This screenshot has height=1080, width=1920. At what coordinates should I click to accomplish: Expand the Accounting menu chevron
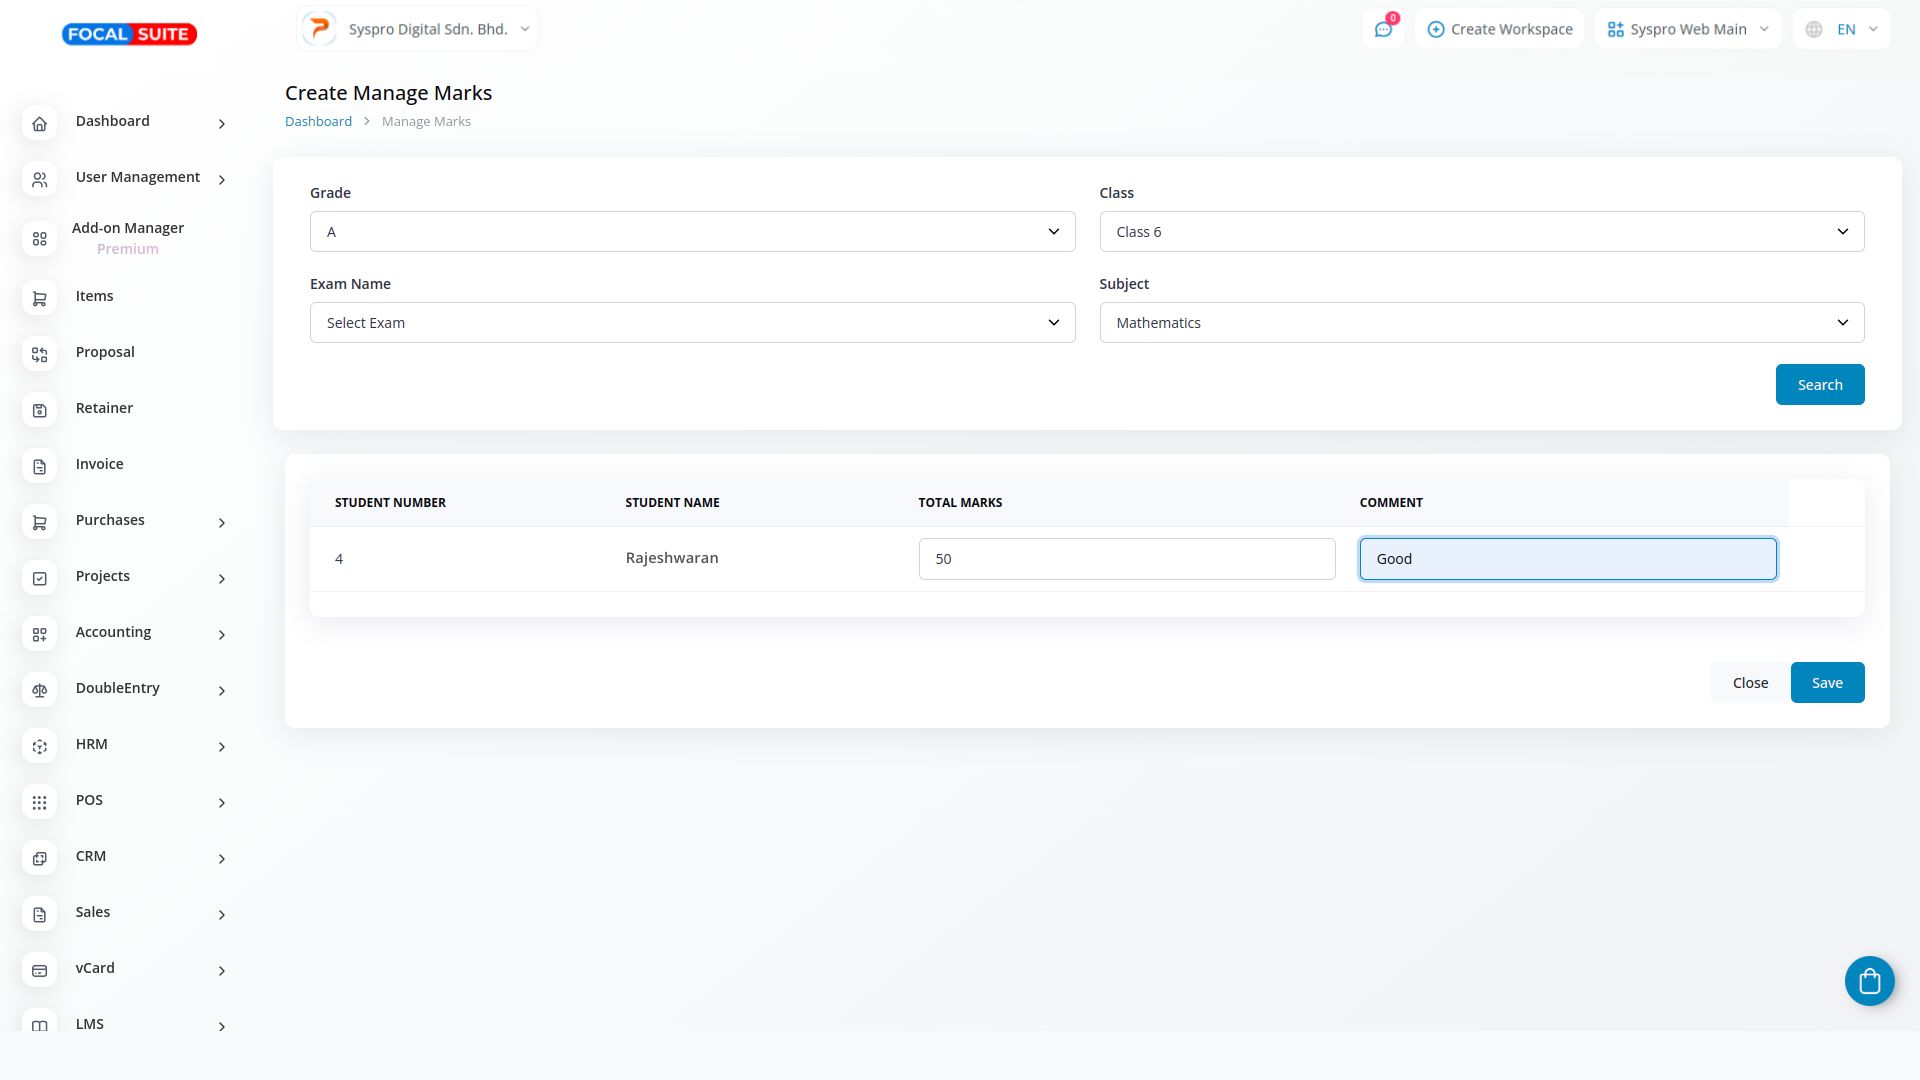[221, 634]
